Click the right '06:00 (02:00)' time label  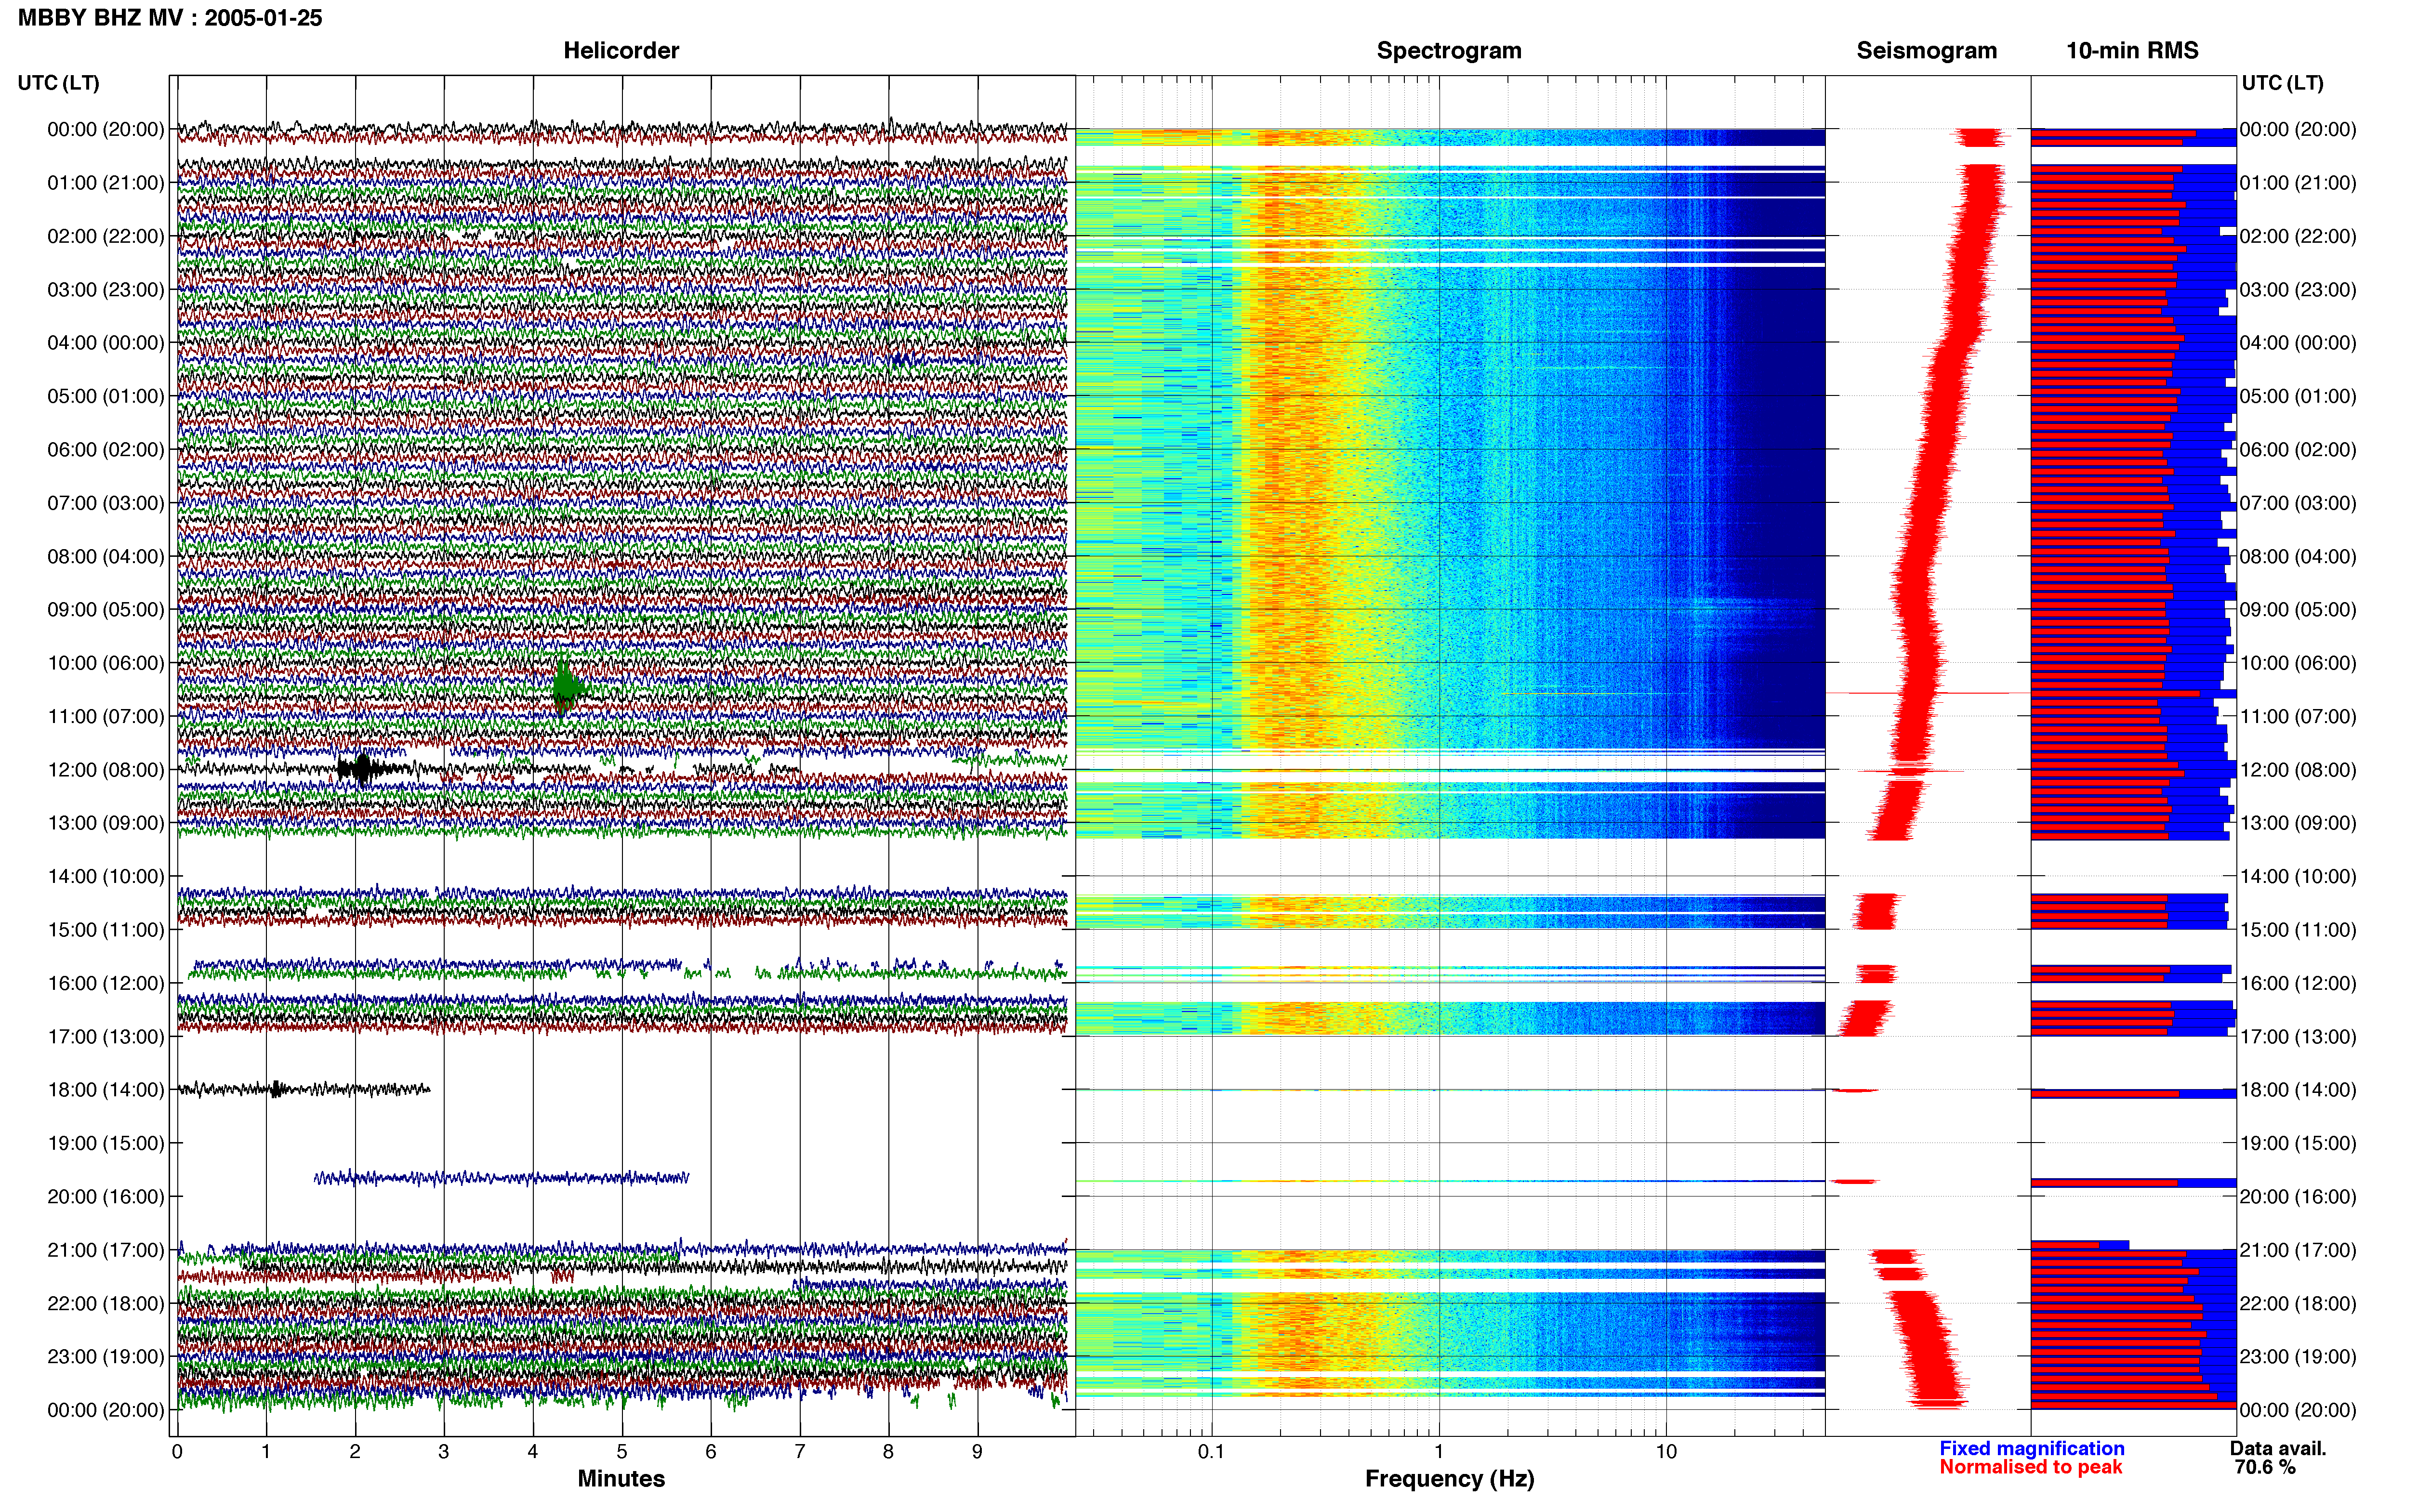[2298, 450]
